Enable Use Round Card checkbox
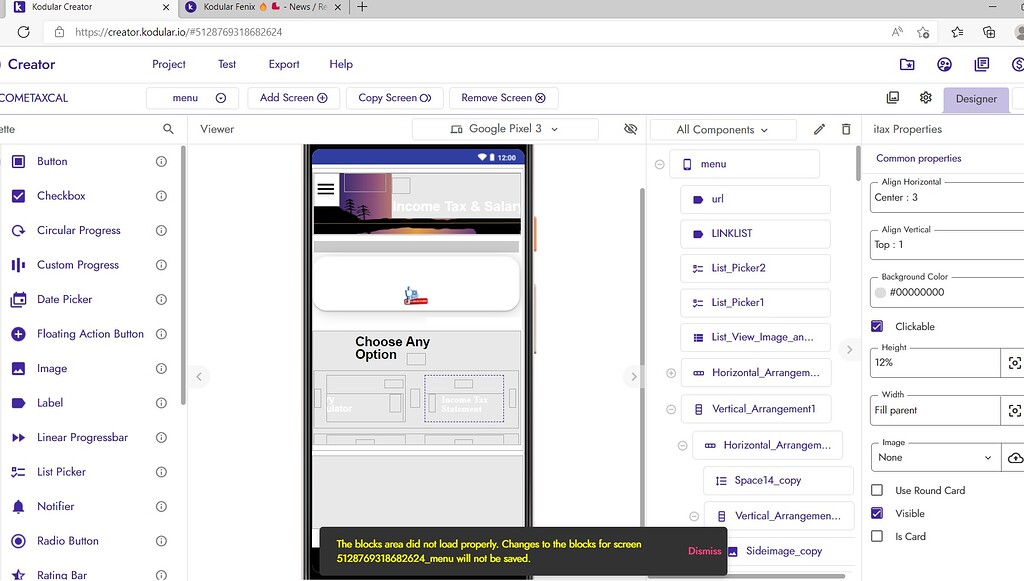This screenshot has width=1024, height=581. point(877,490)
